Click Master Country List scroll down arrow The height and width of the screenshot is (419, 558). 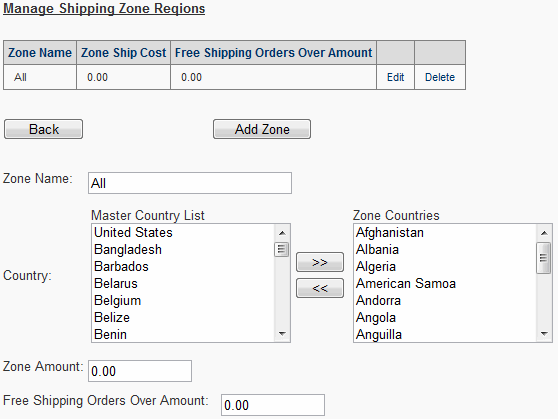pyautogui.click(x=282, y=334)
